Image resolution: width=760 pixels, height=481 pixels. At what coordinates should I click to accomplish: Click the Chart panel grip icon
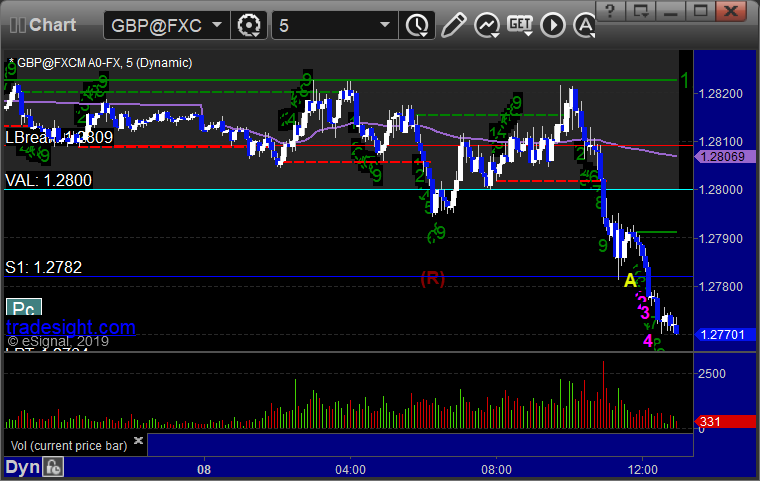tap(17, 25)
